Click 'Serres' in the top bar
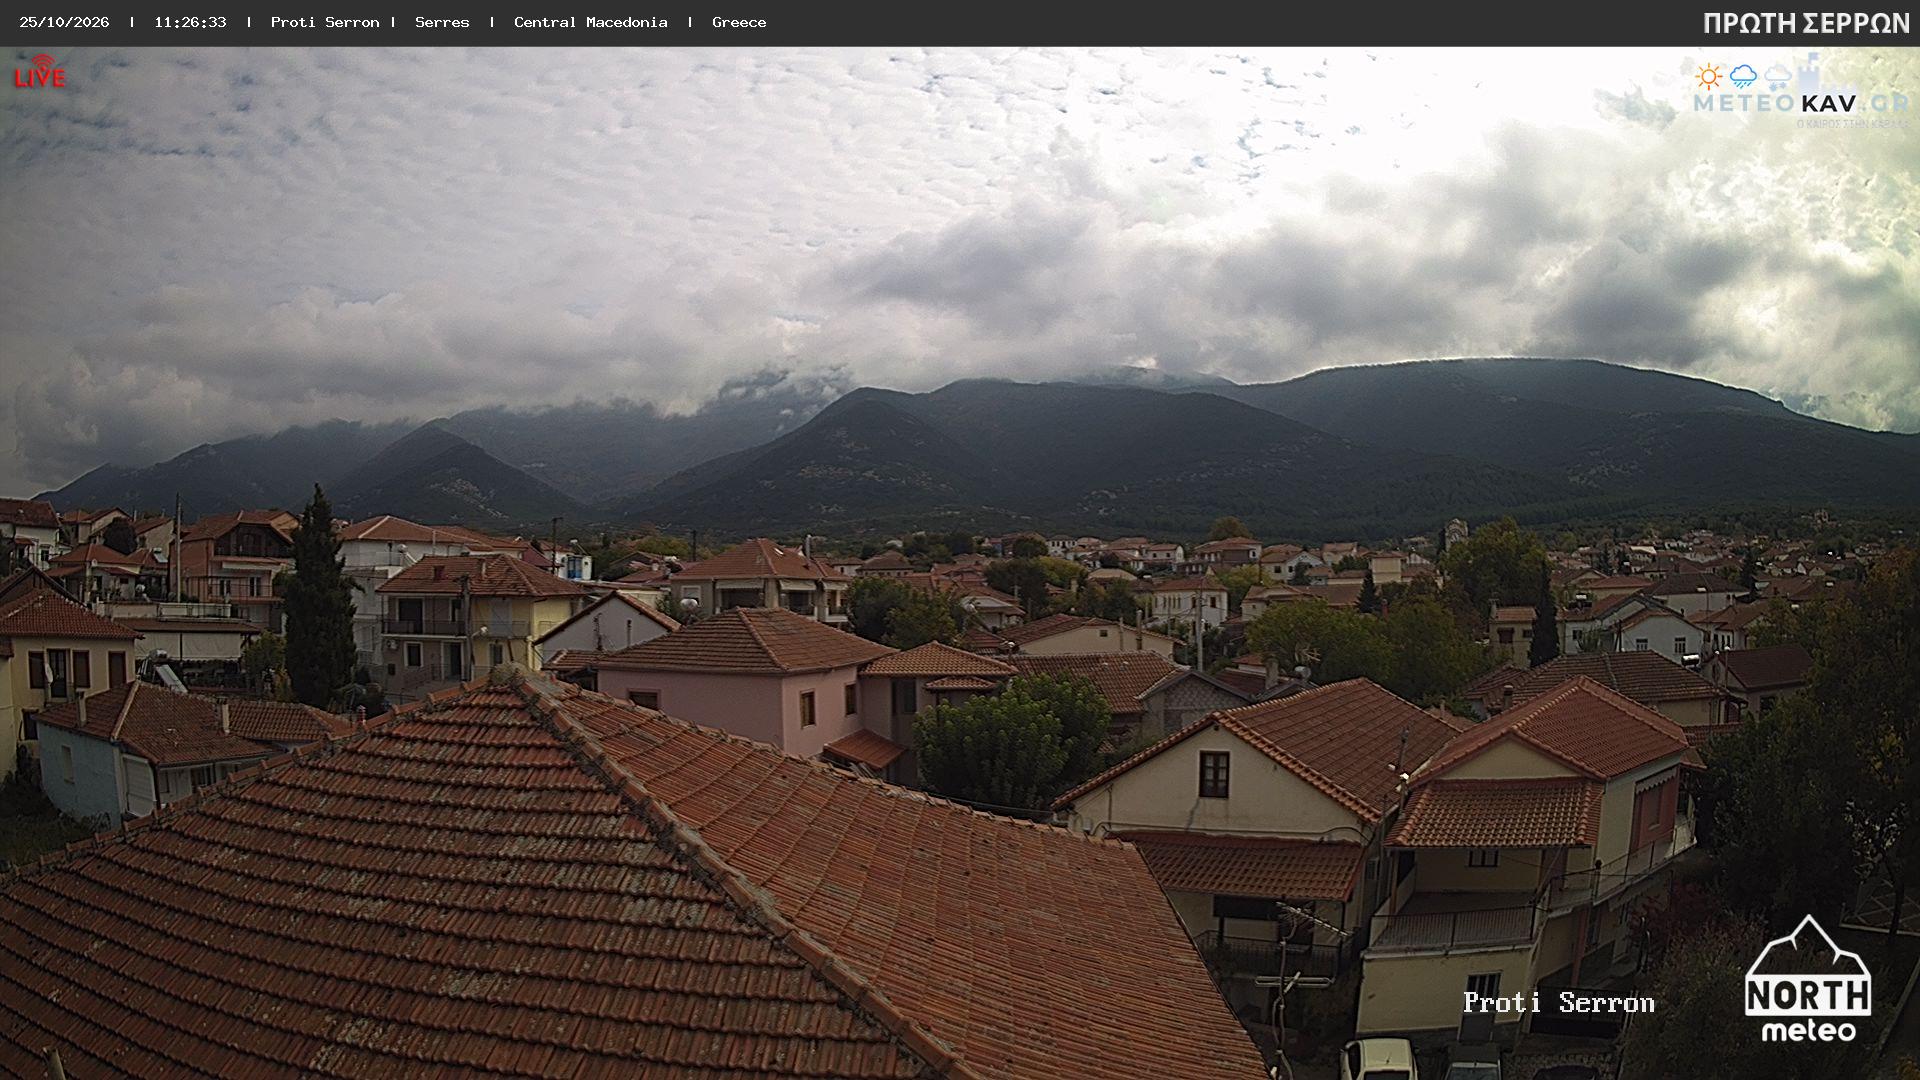This screenshot has width=1920, height=1080. click(442, 22)
